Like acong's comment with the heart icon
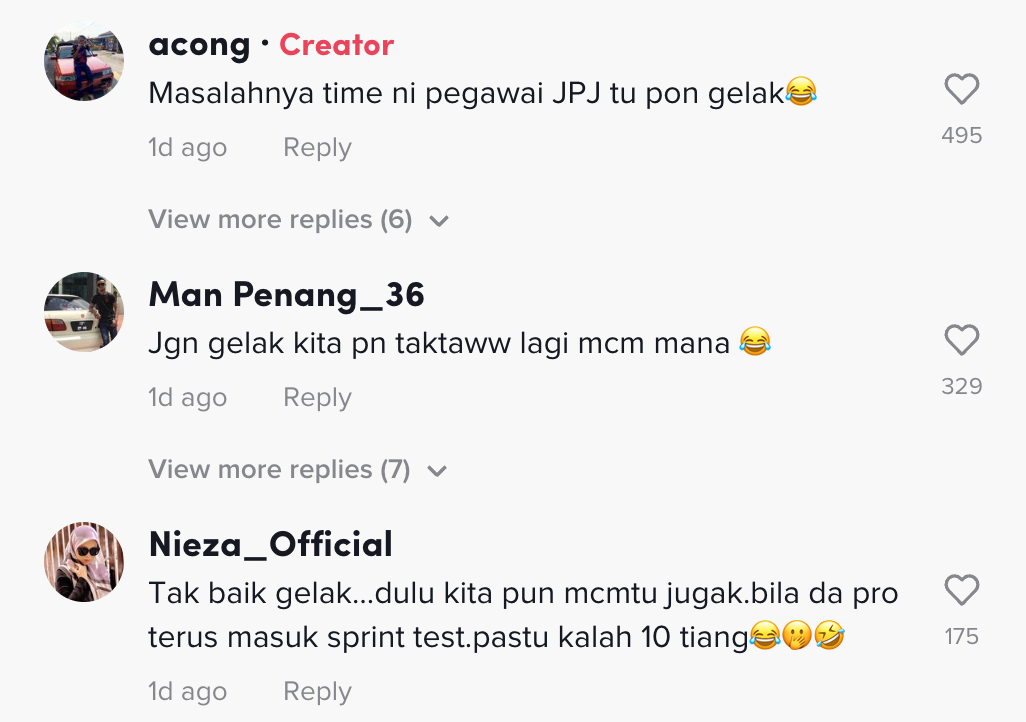Viewport: 1026px width, 722px height. point(961,91)
